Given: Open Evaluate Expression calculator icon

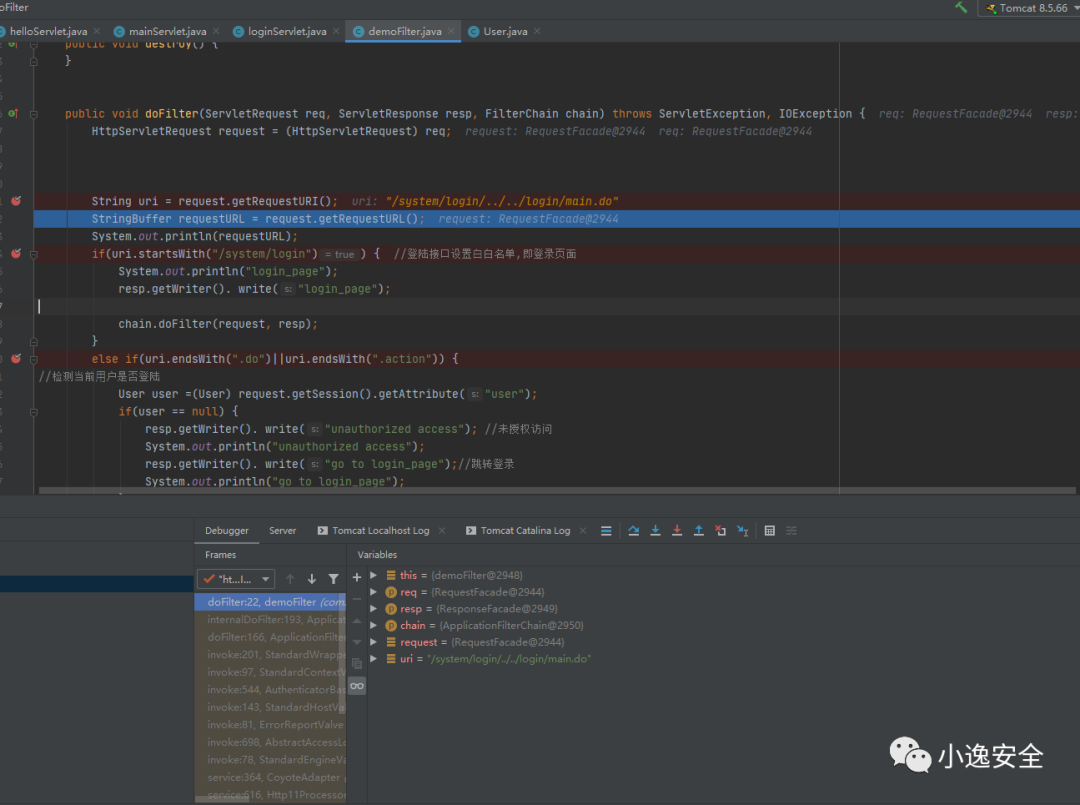Looking at the screenshot, I should (x=769, y=530).
